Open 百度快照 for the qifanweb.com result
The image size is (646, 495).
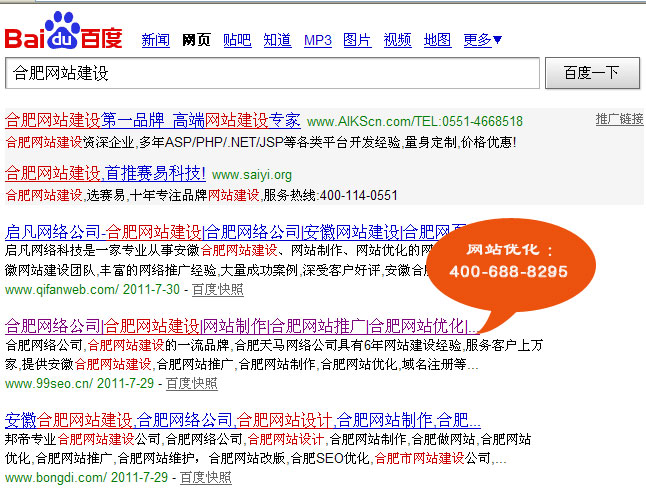pyautogui.click(x=218, y=289)
